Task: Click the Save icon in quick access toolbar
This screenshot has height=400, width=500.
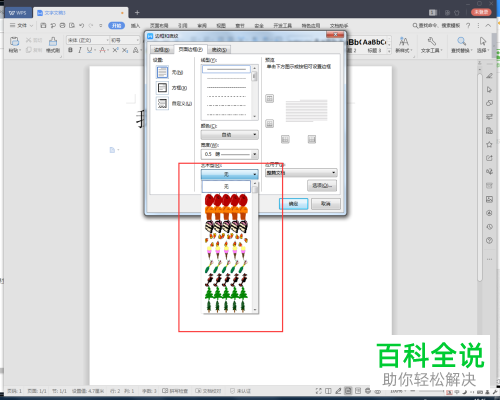Action: pyautogui.click(x=43, y=25)
